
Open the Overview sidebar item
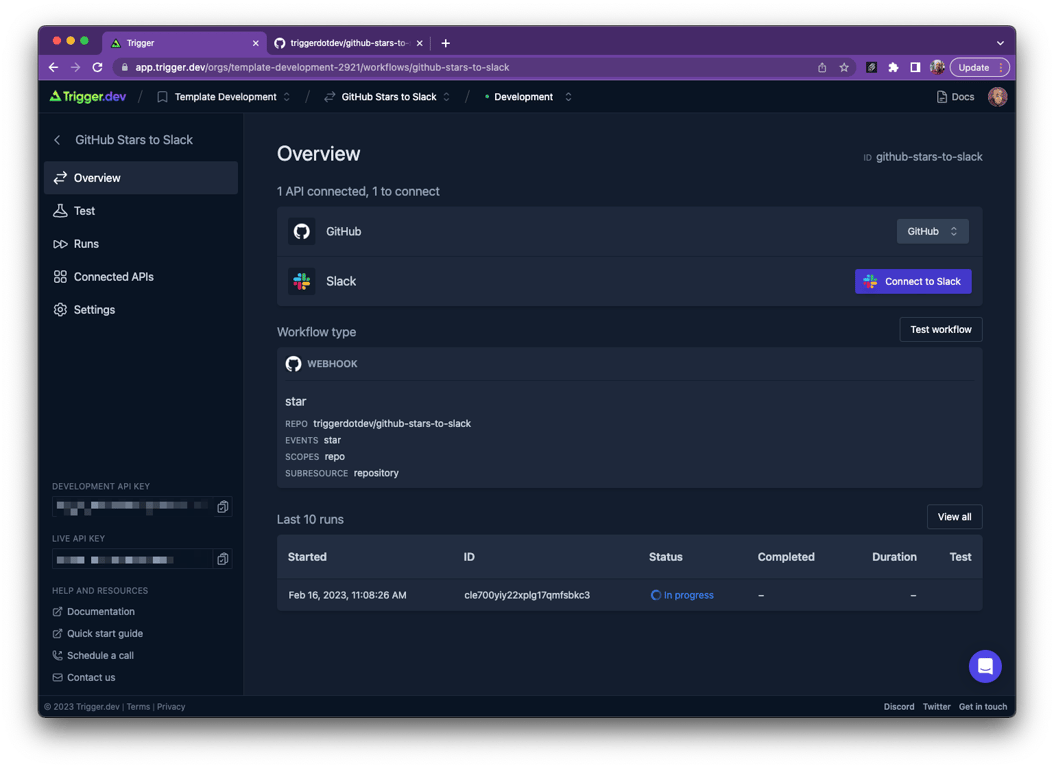(140, 178)
